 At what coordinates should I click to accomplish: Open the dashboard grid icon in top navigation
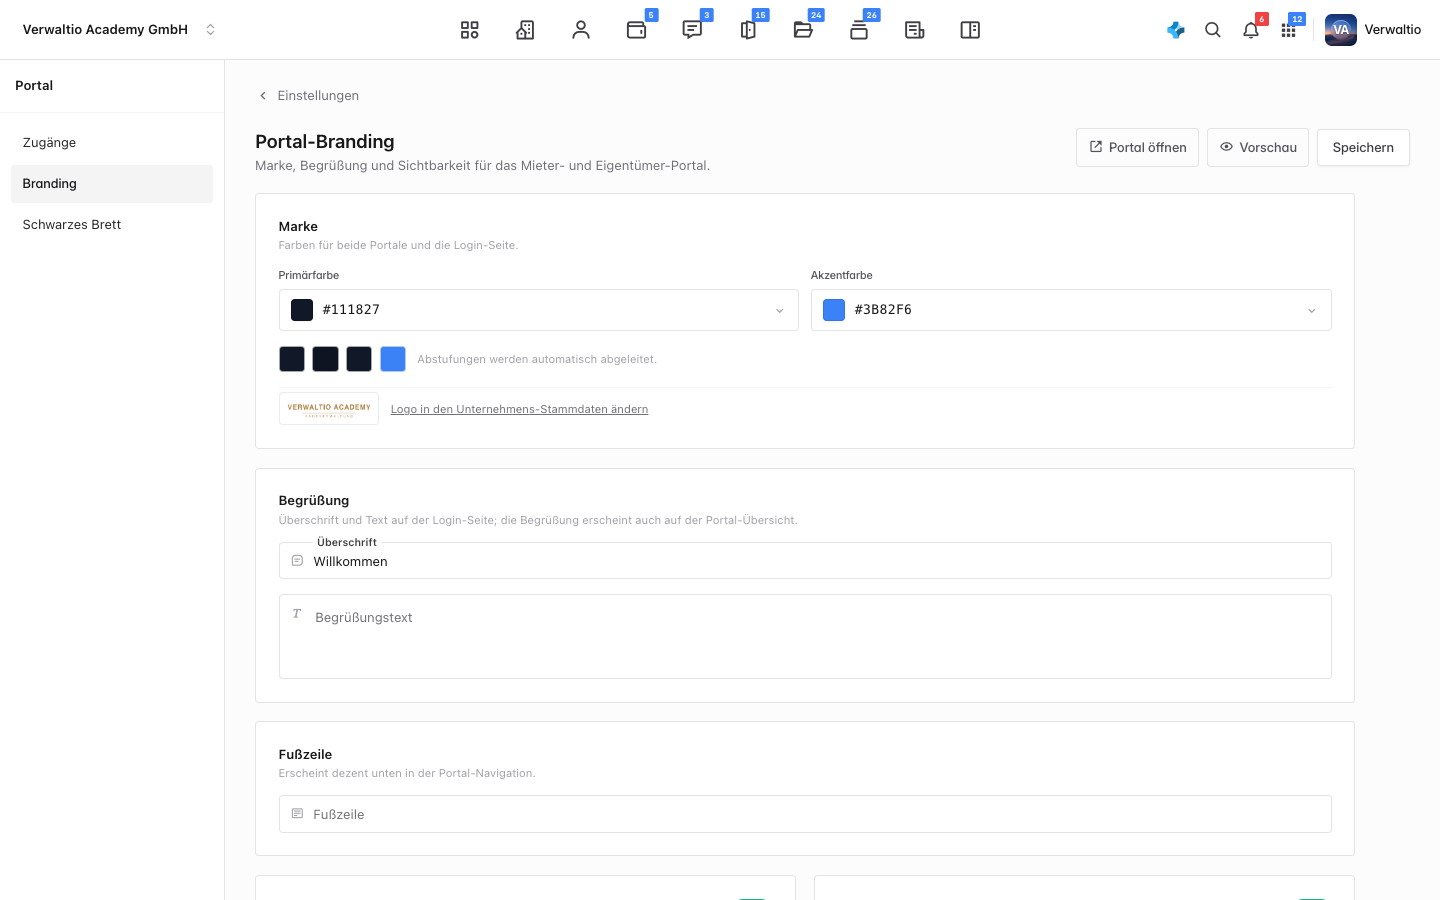(x=469, y=30)
